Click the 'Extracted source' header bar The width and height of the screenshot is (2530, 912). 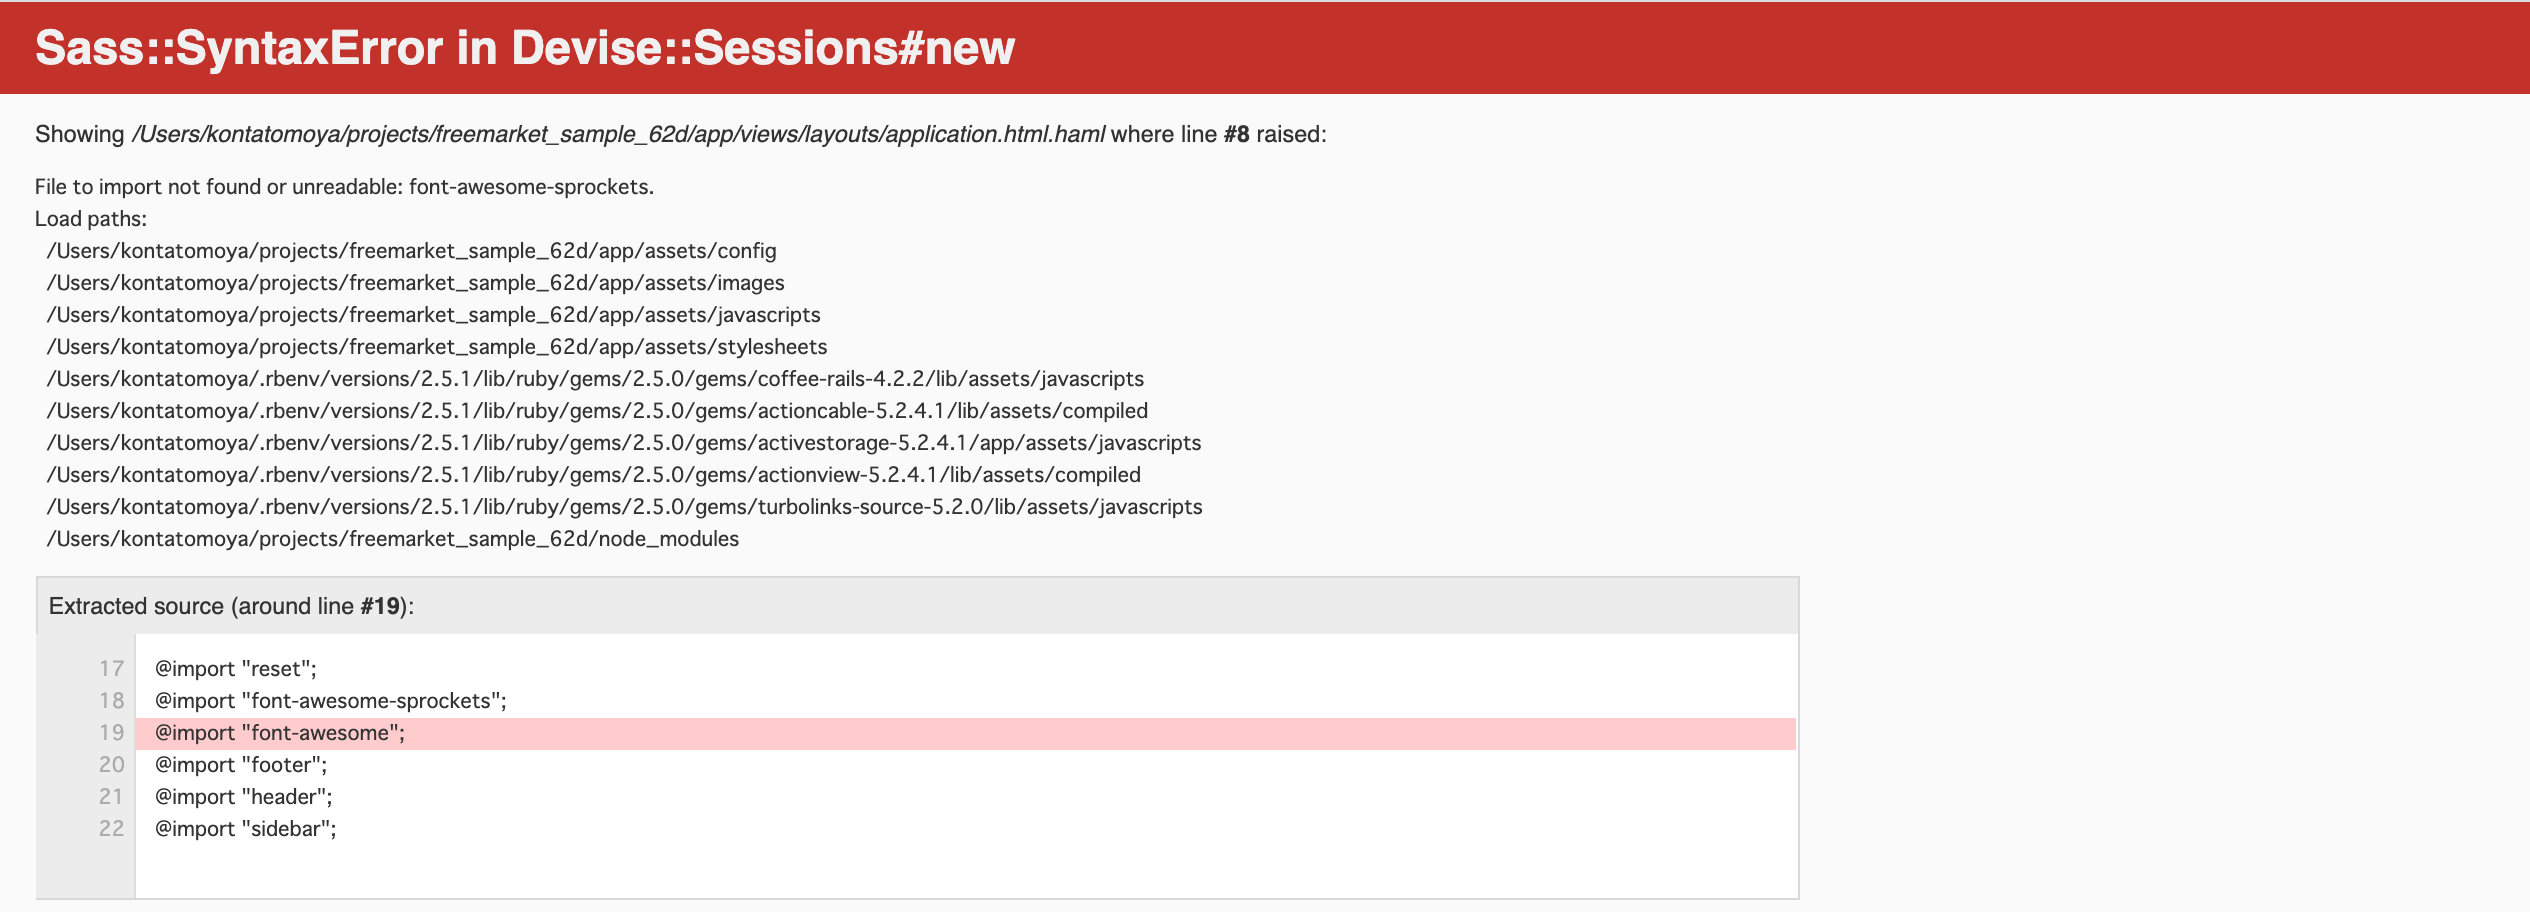917,606
